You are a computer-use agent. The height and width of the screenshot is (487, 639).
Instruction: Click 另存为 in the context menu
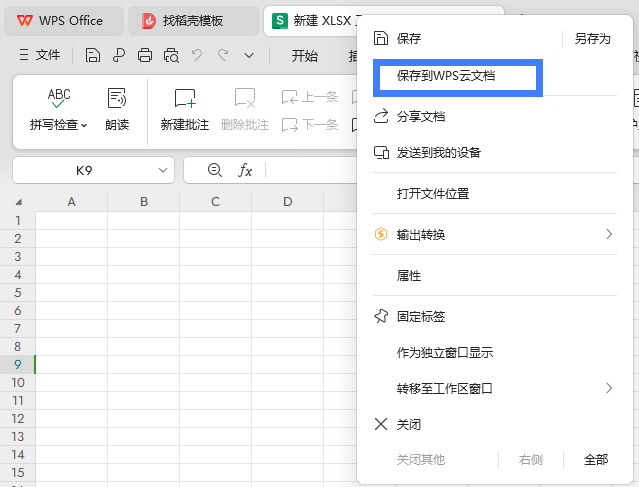(x=592, y=39)
